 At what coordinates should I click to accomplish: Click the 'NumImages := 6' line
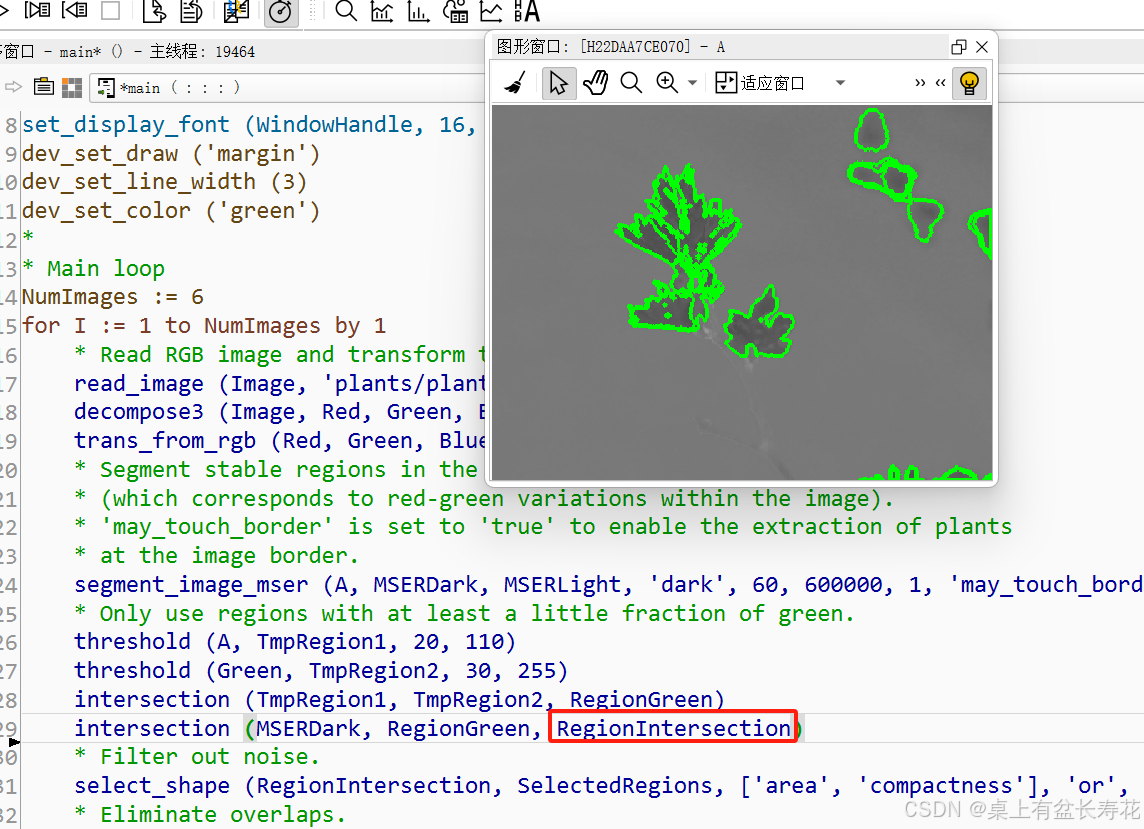tap(112, 297)
